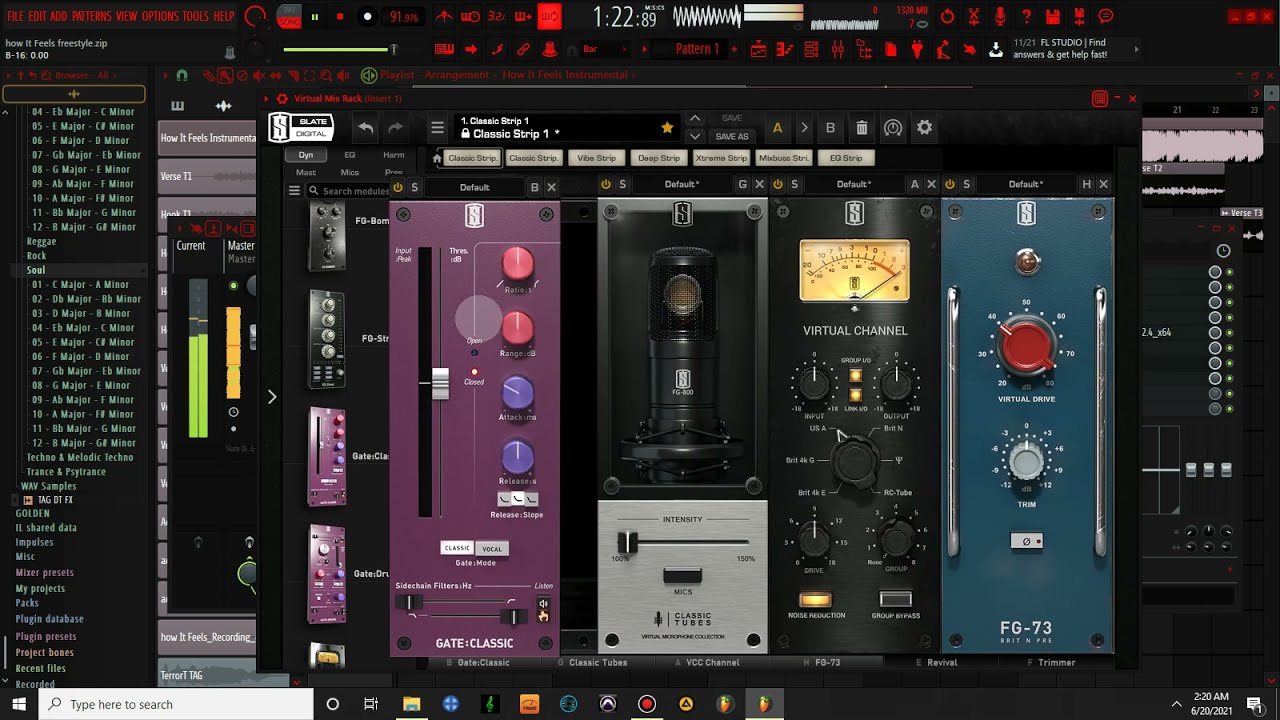Open FL Studio taskbar icon

(x=764, y=704)
